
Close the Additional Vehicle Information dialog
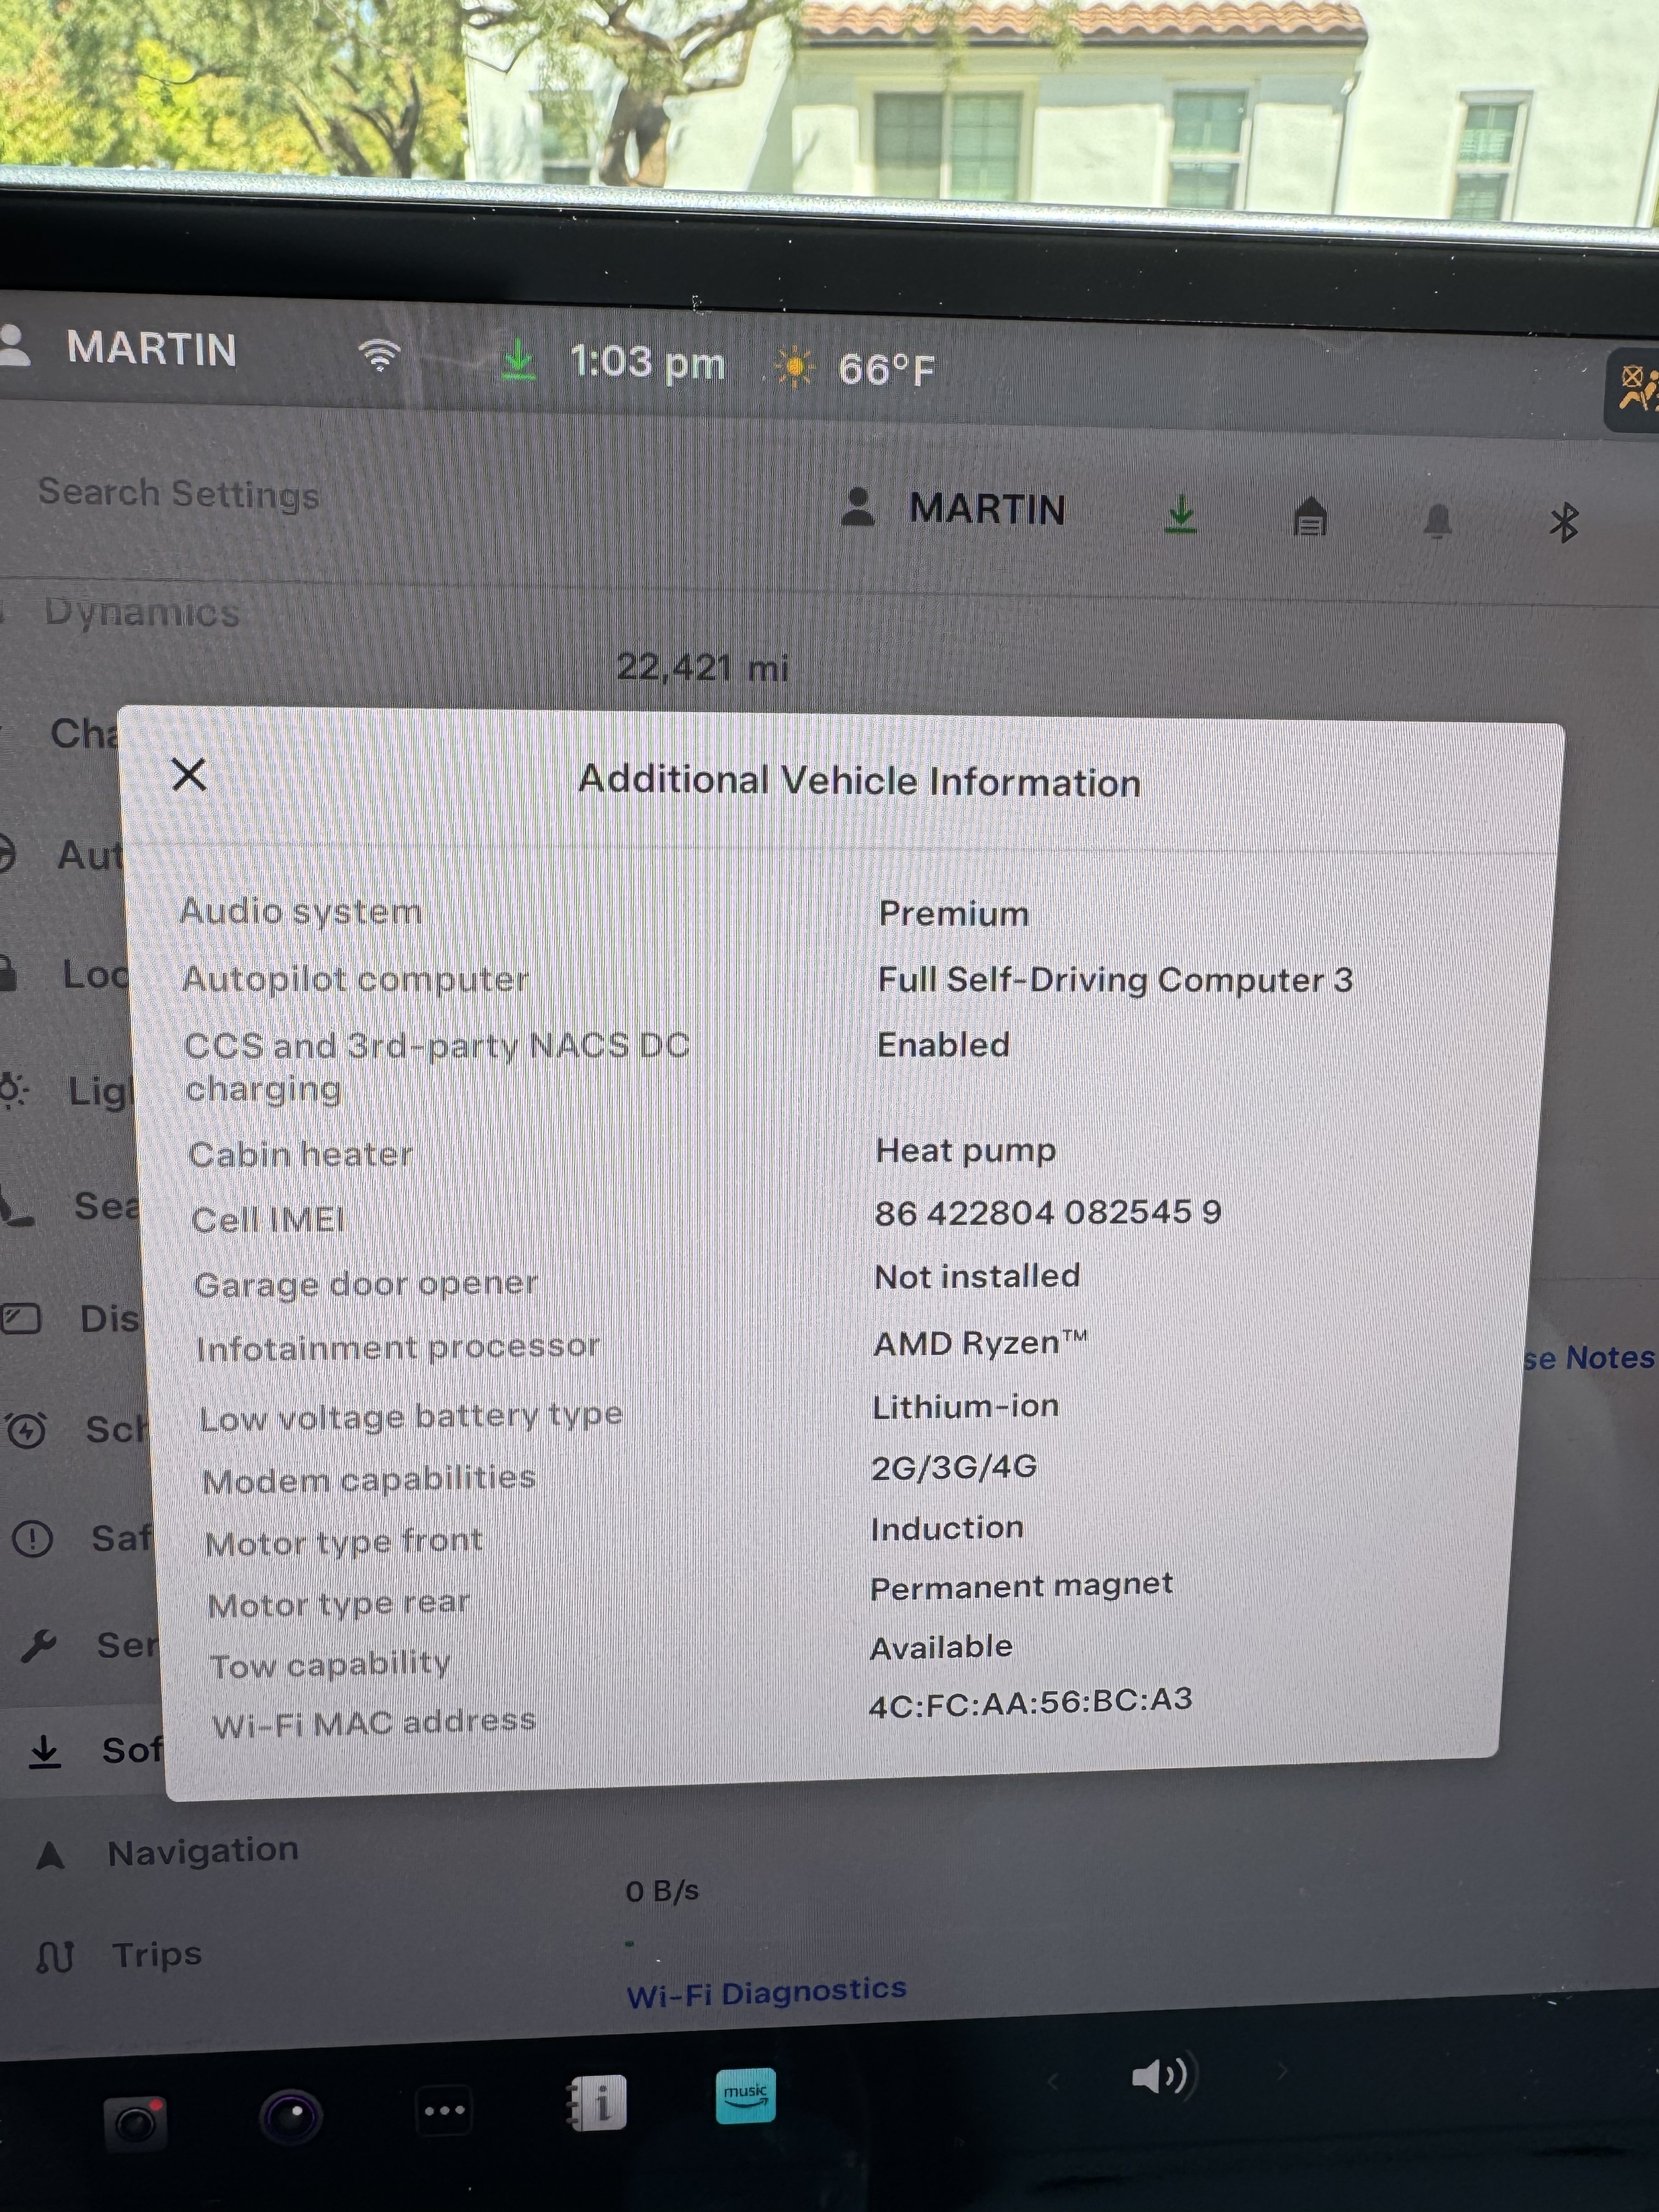pyautogui.click(x=188, y=774)
